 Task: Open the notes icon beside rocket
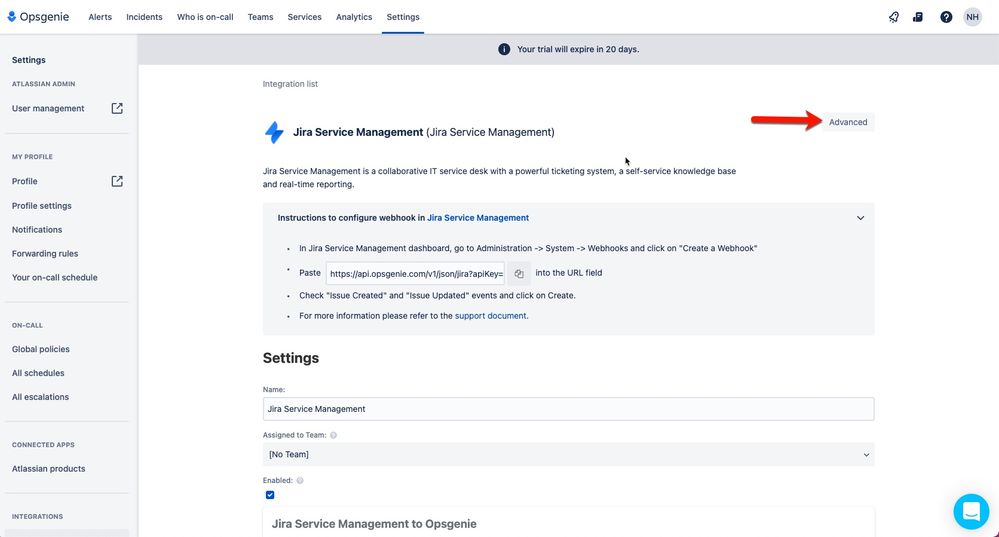coord(918,17)
